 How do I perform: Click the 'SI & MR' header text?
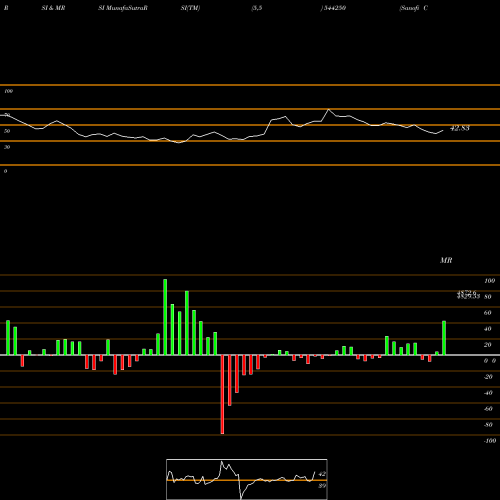click(53, 8)
